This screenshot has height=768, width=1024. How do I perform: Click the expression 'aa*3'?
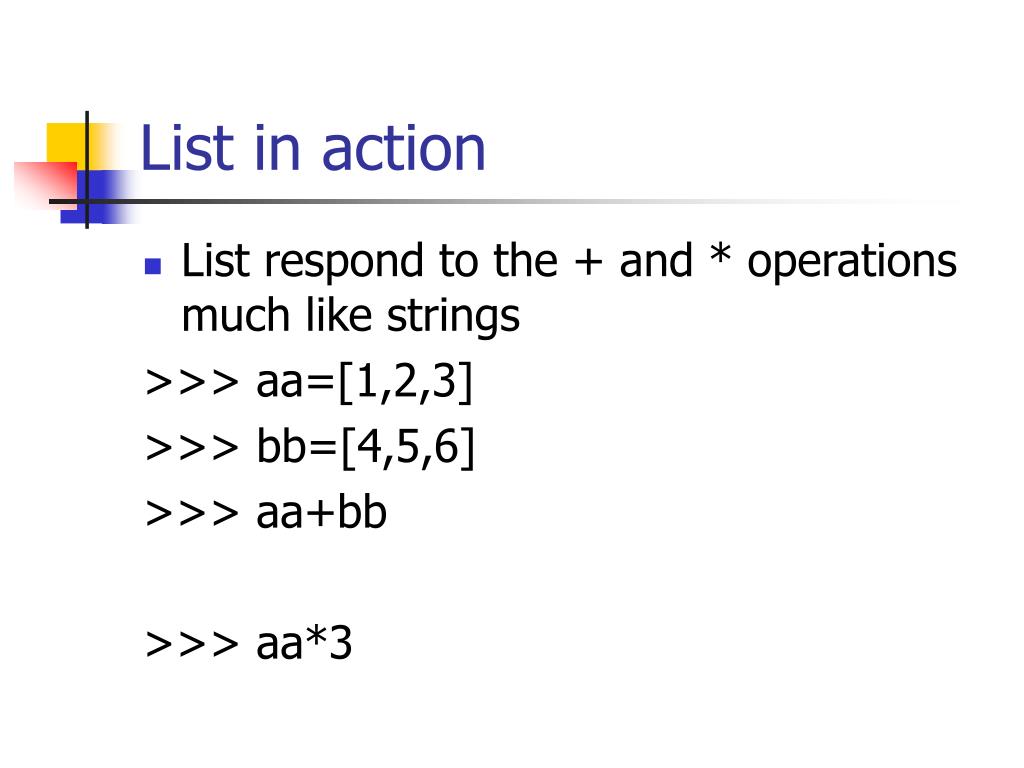coord(304,643)
